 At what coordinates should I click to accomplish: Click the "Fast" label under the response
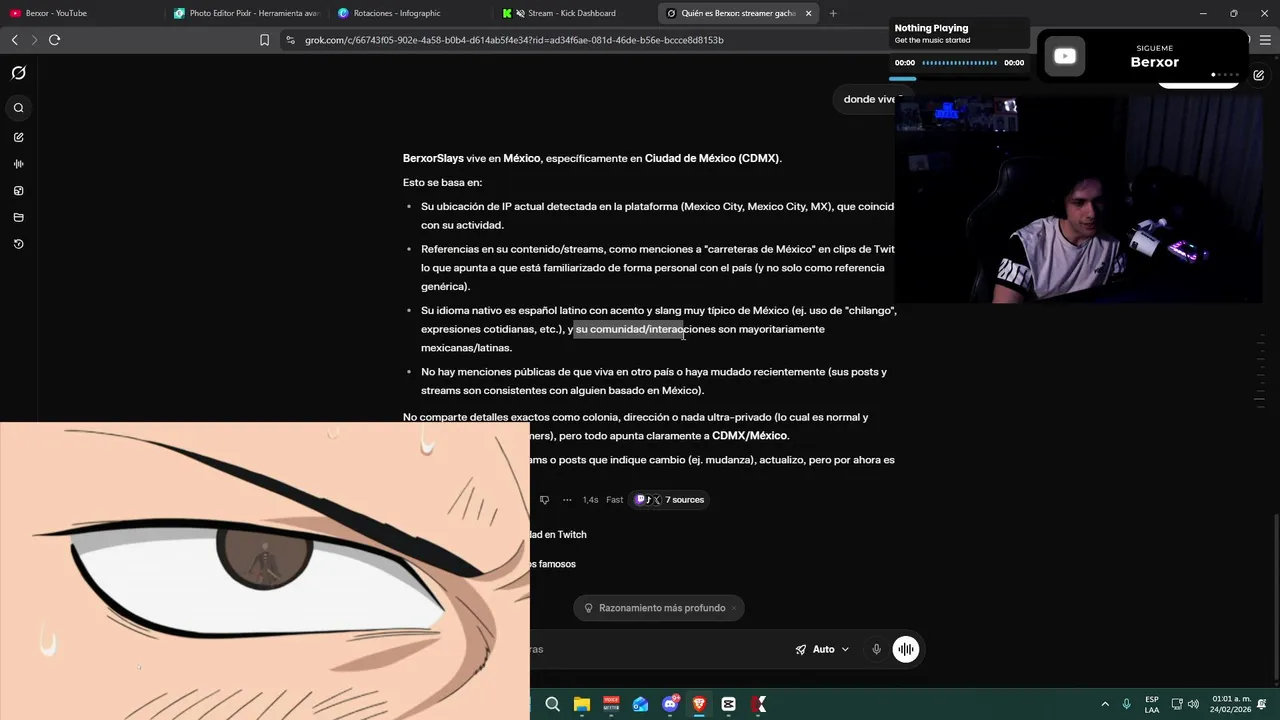(614, 500)
